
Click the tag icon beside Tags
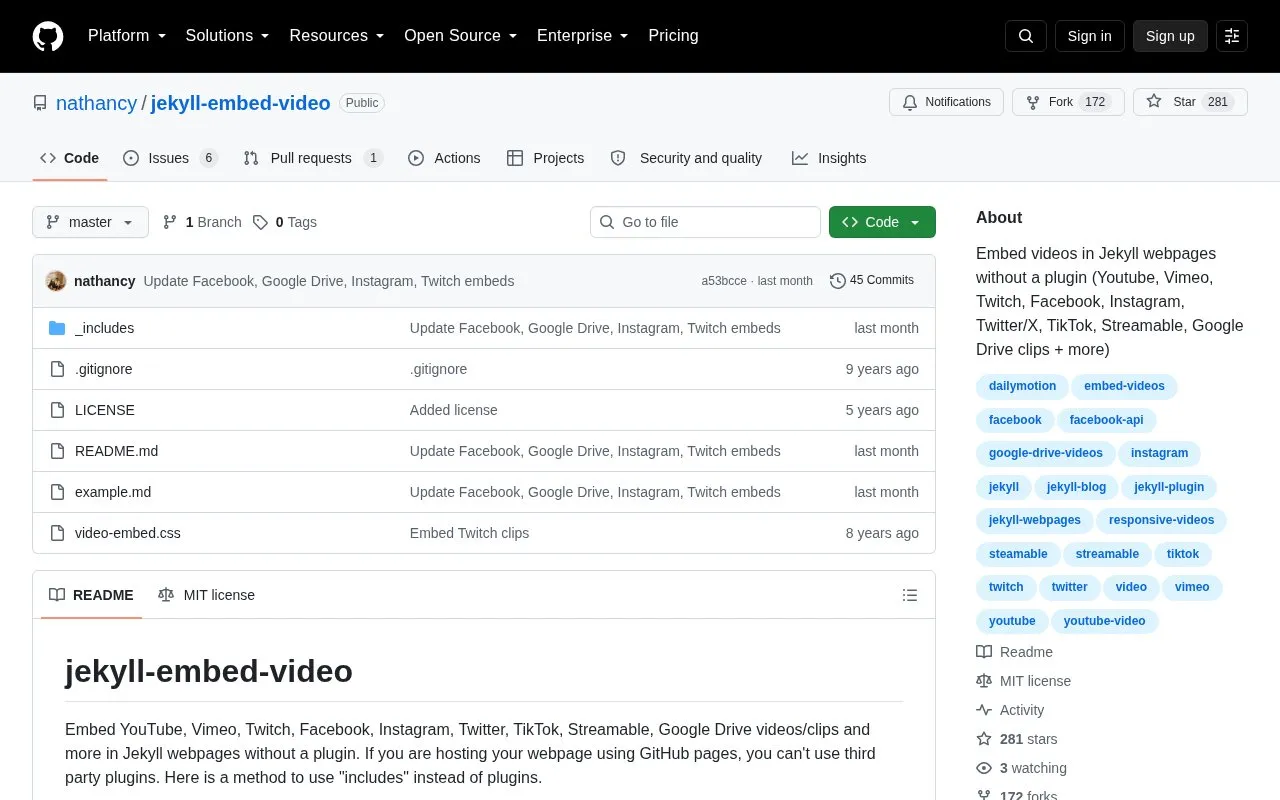point(261,222)
